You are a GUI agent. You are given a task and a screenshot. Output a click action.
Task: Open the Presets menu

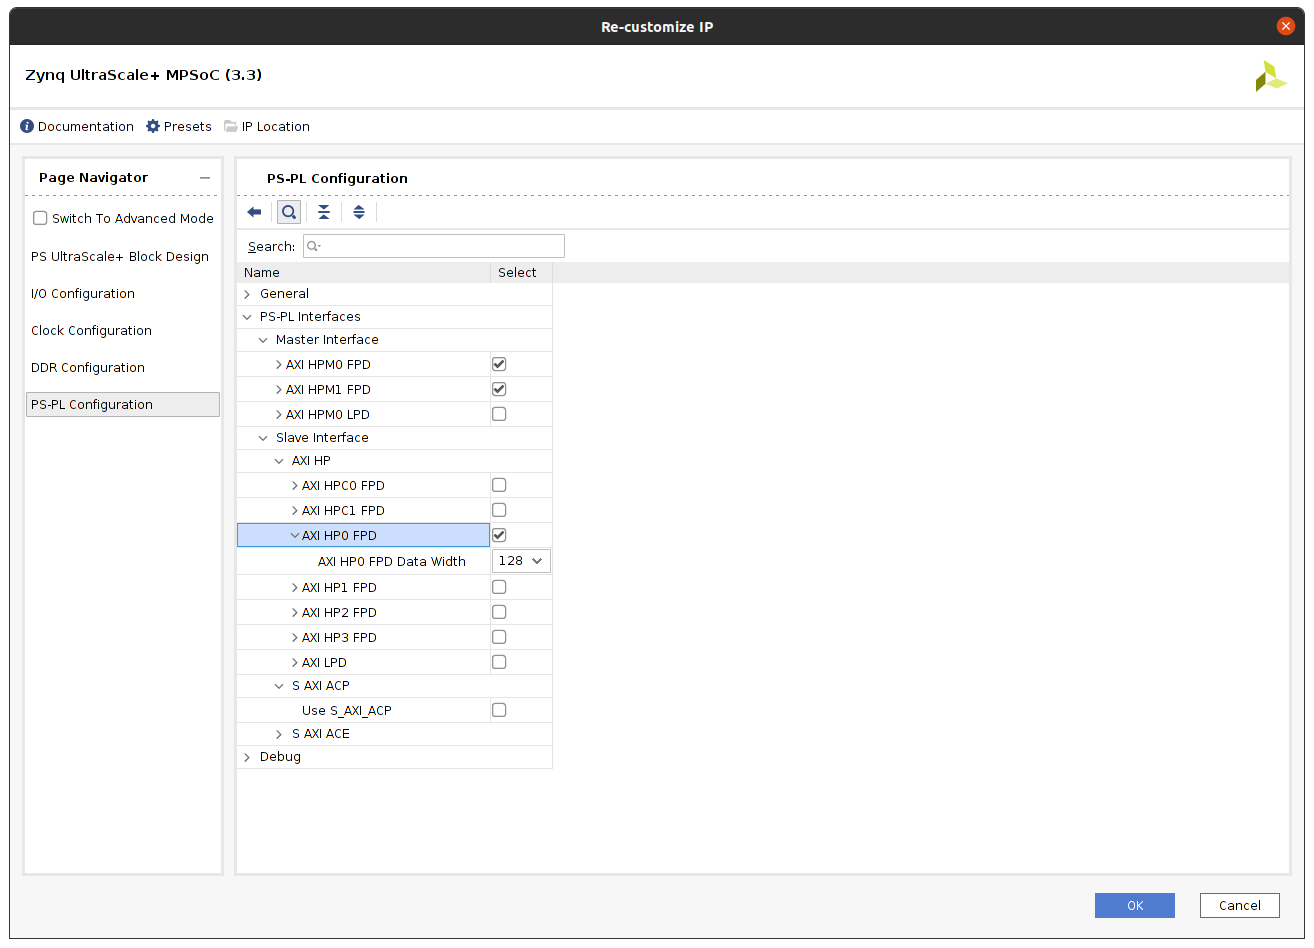(188, 126)
